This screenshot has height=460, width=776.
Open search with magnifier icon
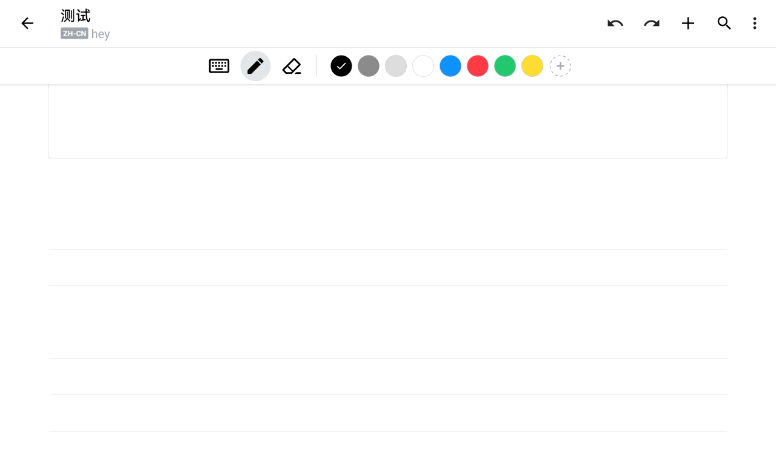click(724, 23)
